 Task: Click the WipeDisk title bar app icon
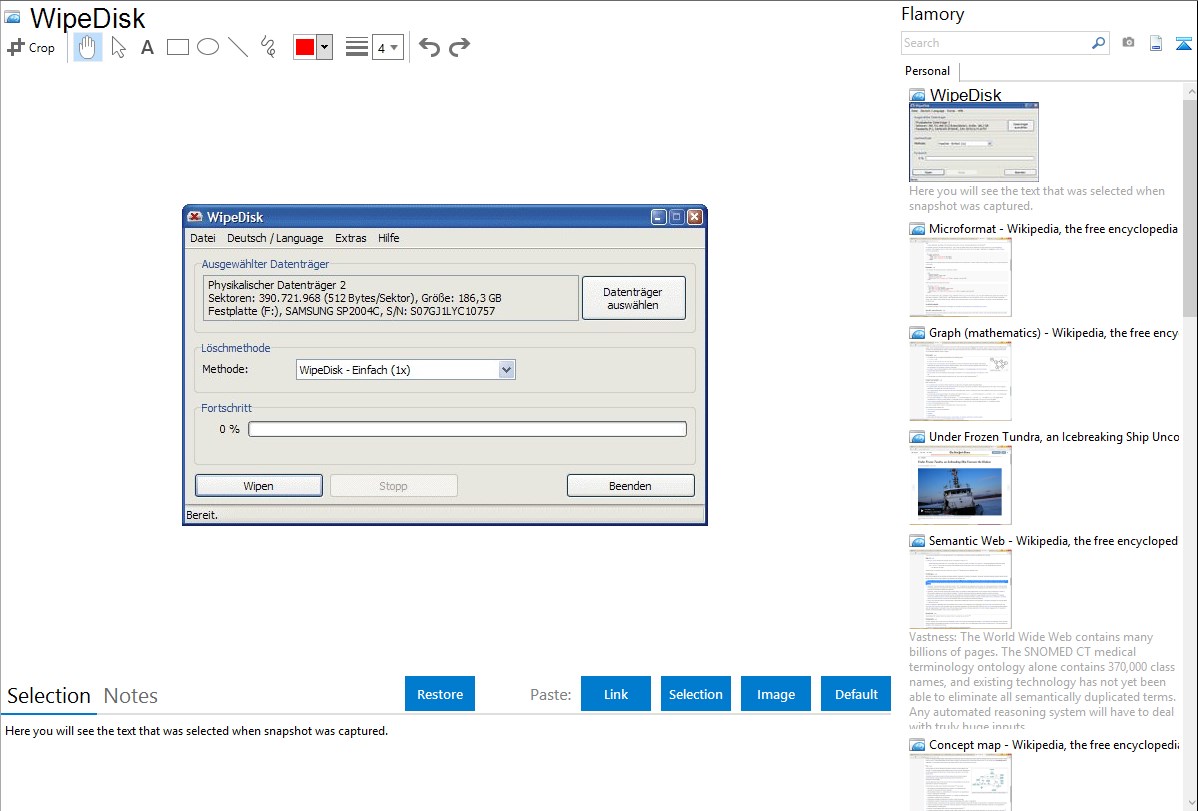pos(195,217)
